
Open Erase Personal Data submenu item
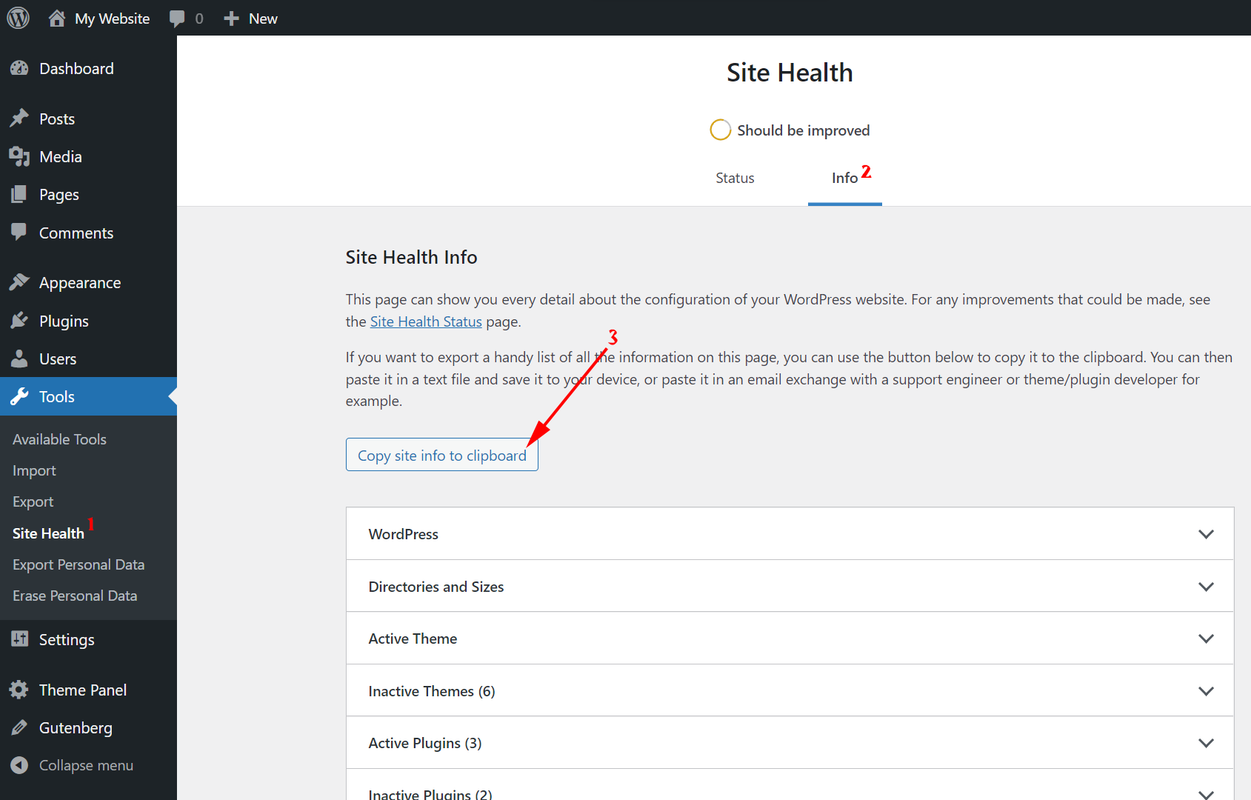click(75, 595)
